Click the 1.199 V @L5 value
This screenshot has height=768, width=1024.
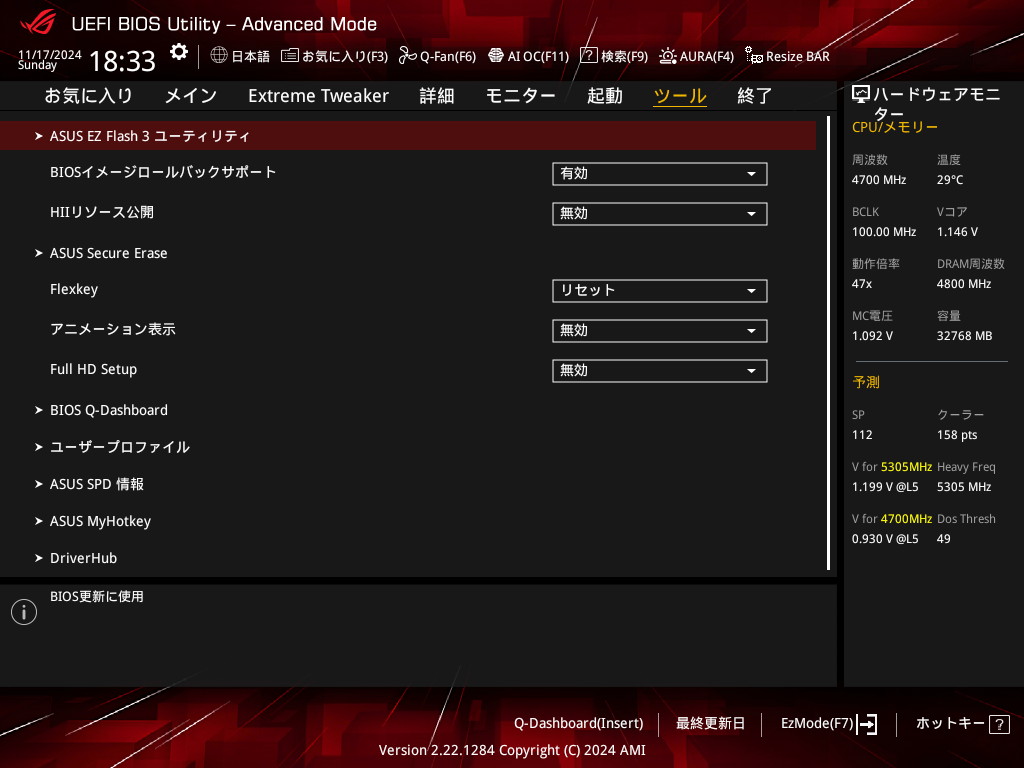point(885,487)
